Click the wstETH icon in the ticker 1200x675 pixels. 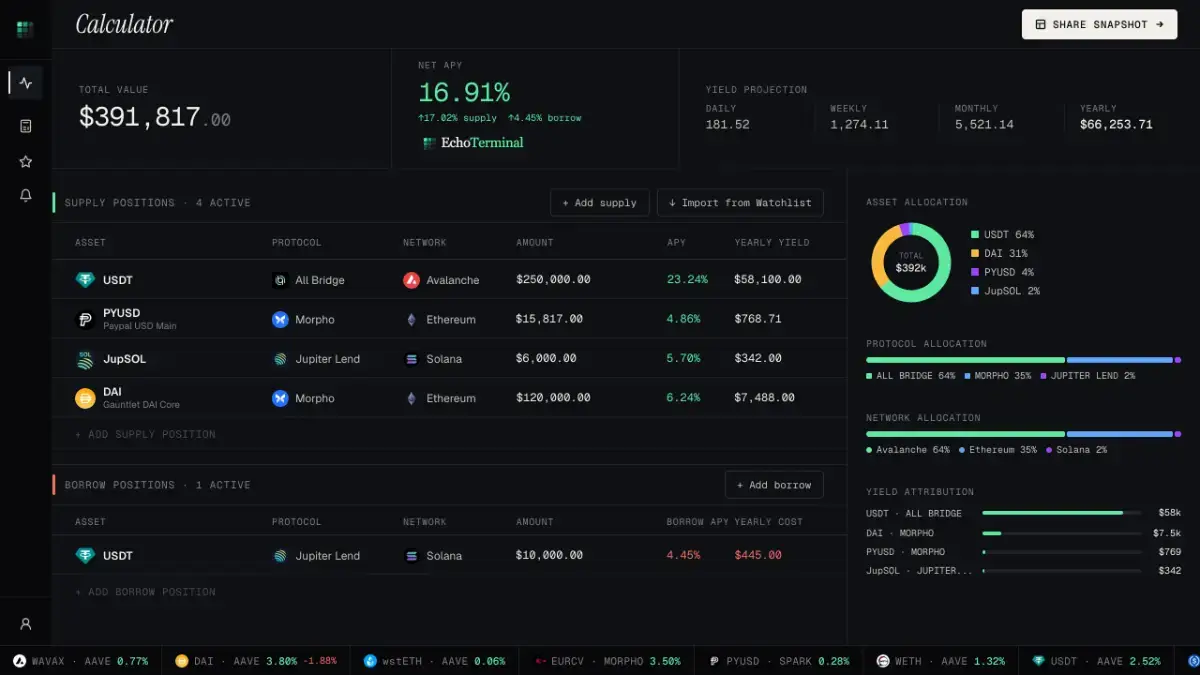click(370, 661)
